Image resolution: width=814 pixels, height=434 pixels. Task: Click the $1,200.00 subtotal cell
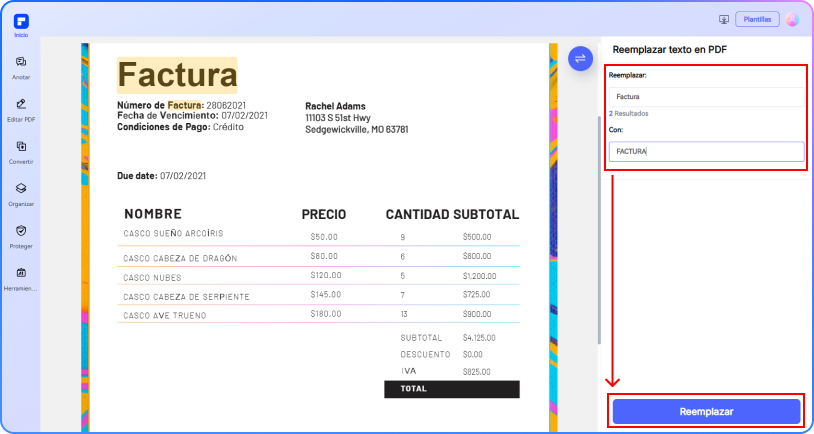tap(480, 276)
